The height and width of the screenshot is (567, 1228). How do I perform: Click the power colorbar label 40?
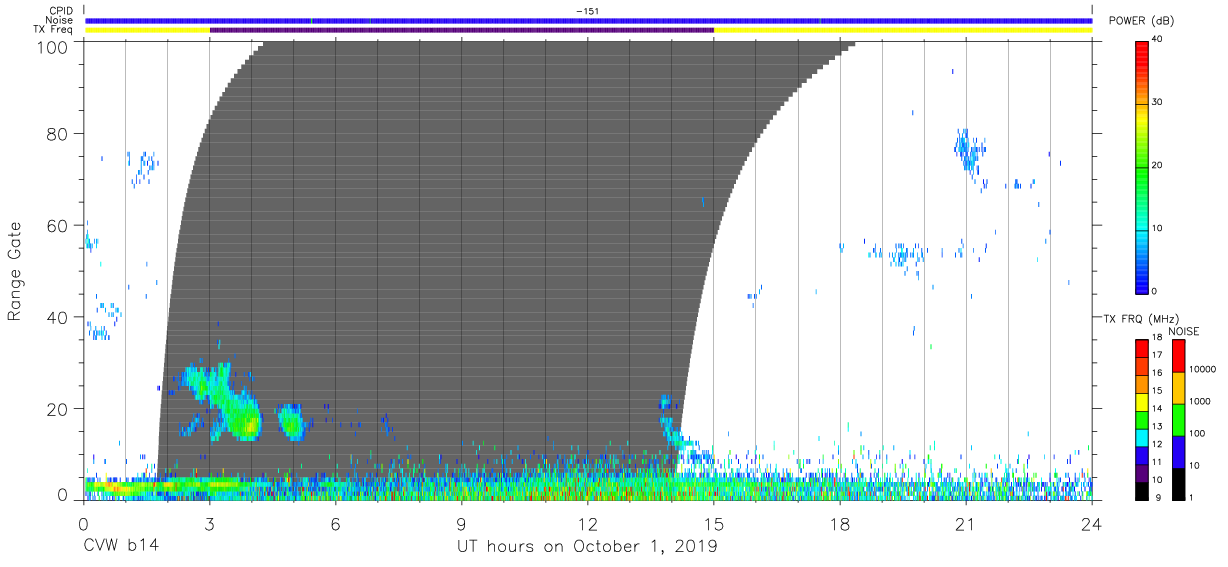pos(1159,39)
